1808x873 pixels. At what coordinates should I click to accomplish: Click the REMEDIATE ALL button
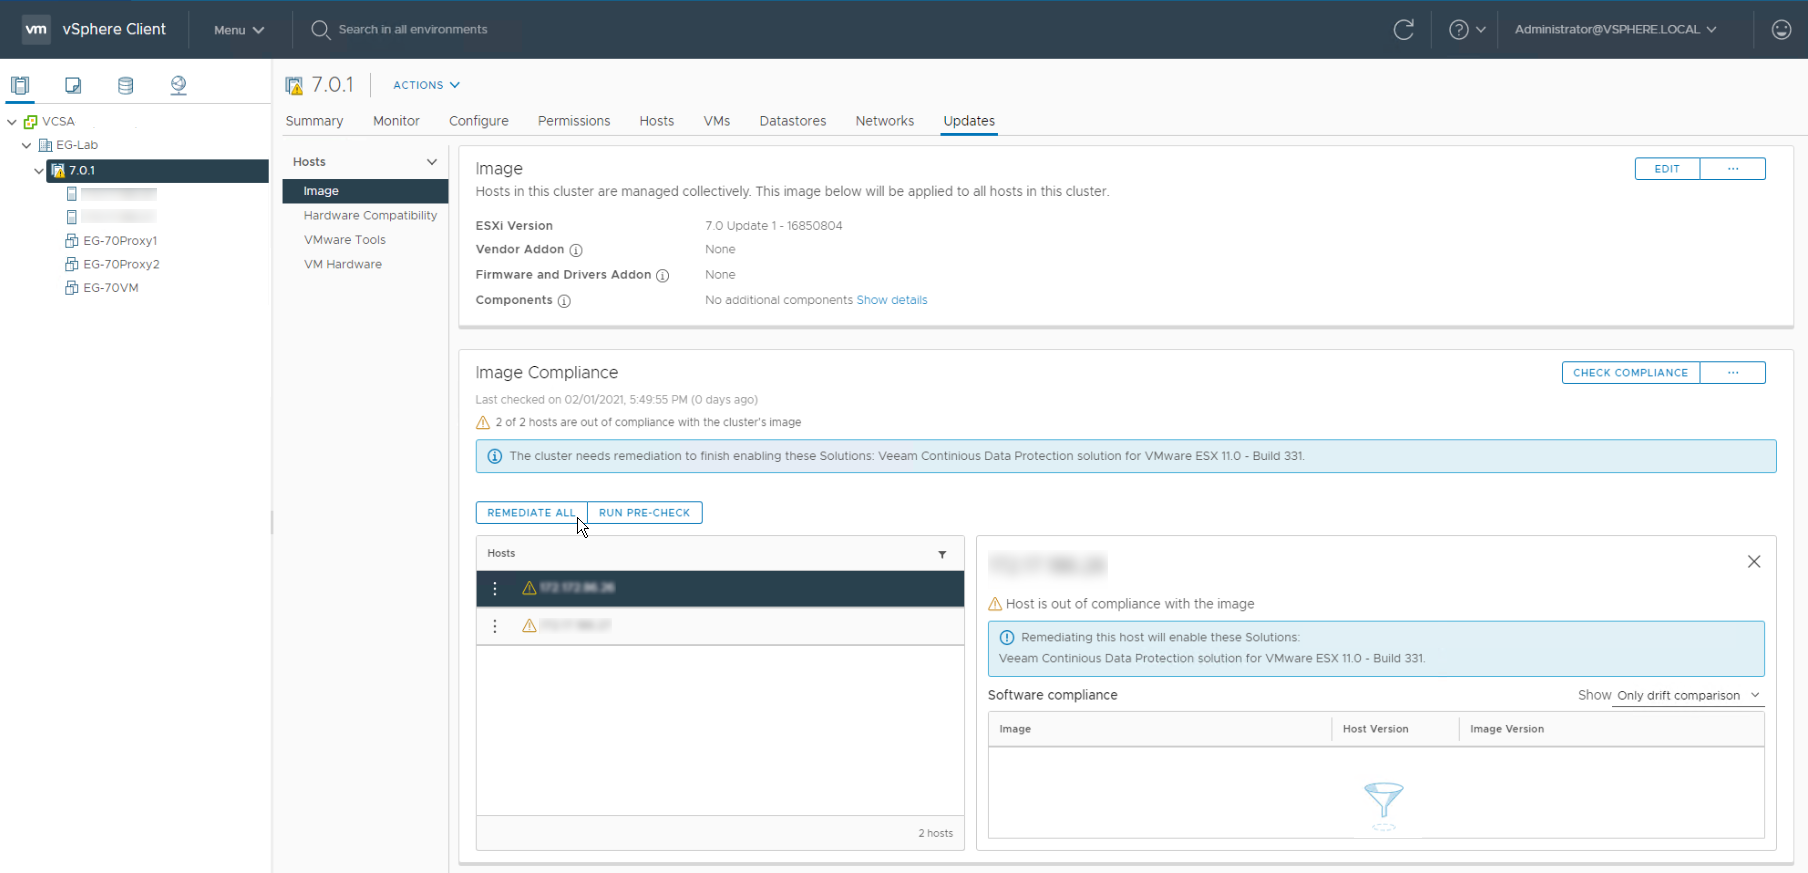pos(531,513)
